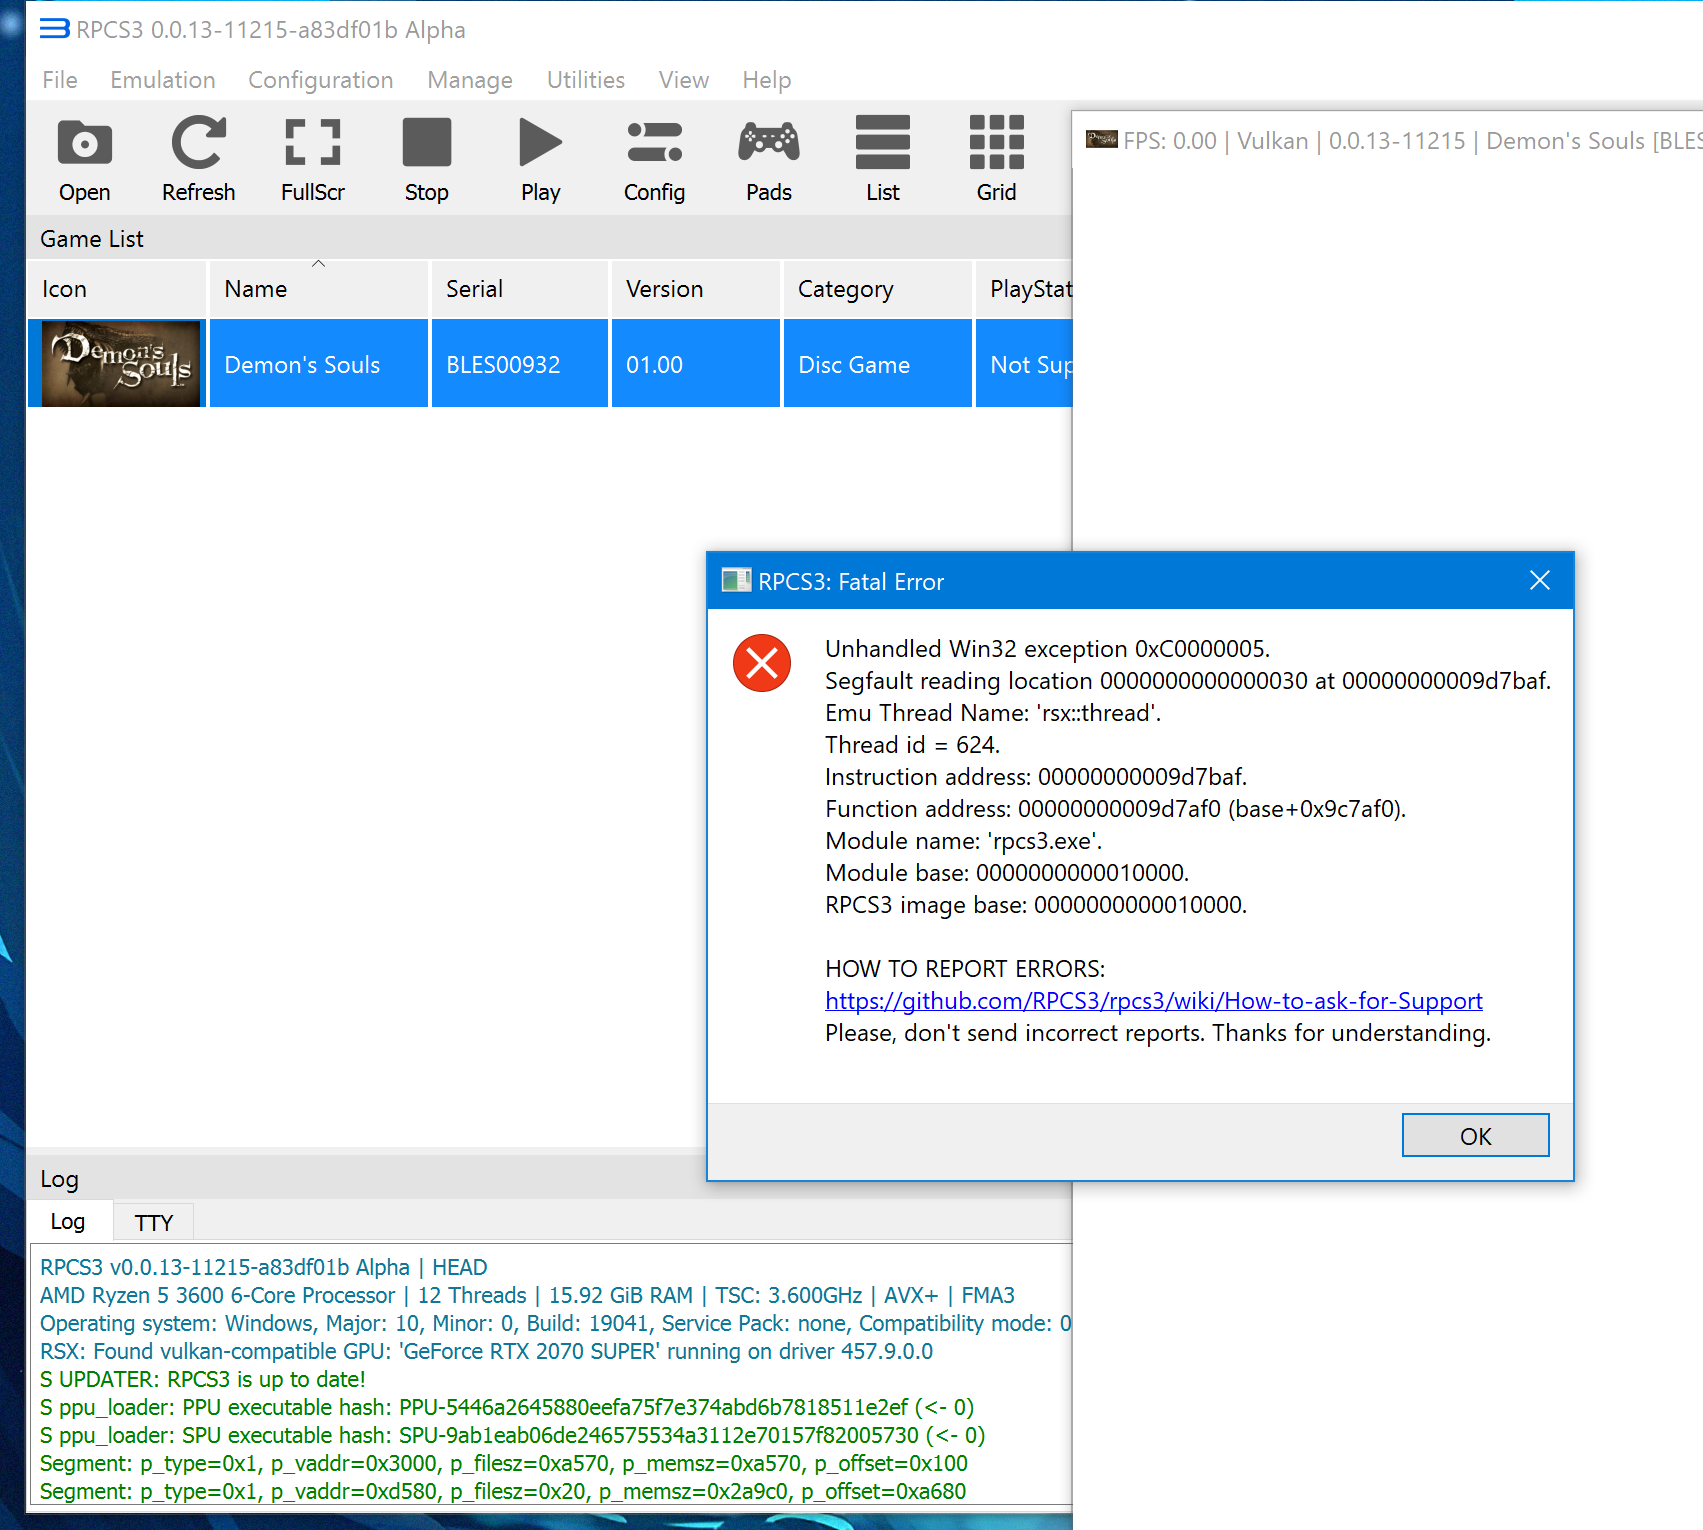Click the game window FPS title text
The height and width of the screenshot is (1530, 1703).
click(x=1412, y=141)
